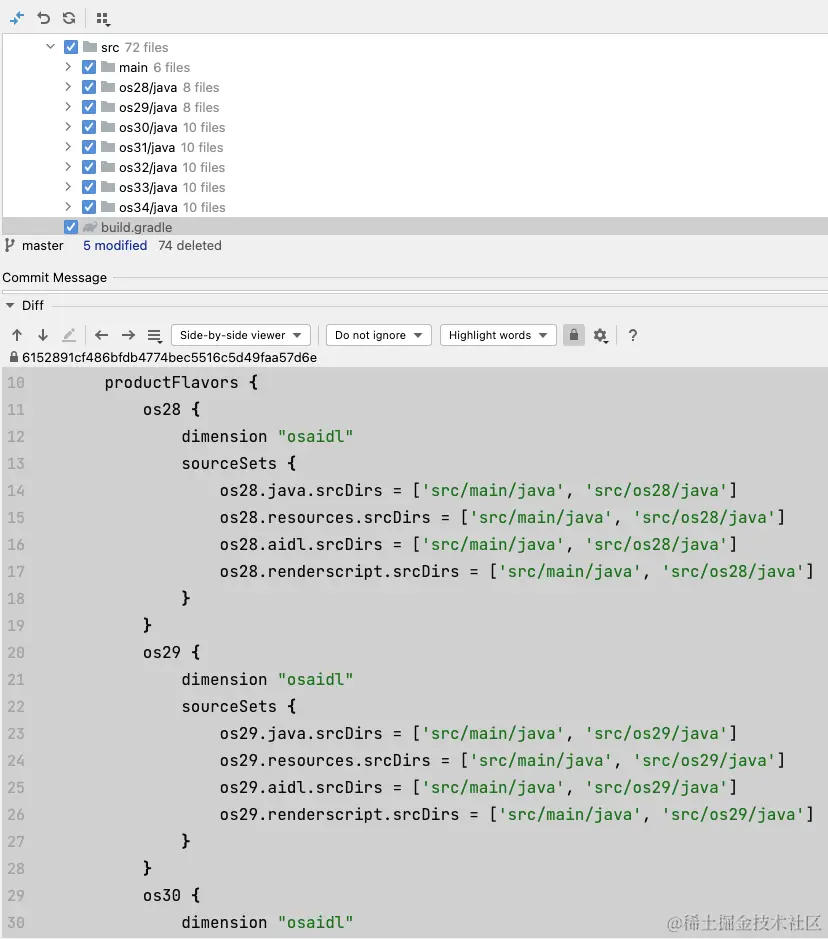The height and width of the screenshot is (939, 828).
Task: Open the go-to-changed-file list icon
Action: (154, 336)
